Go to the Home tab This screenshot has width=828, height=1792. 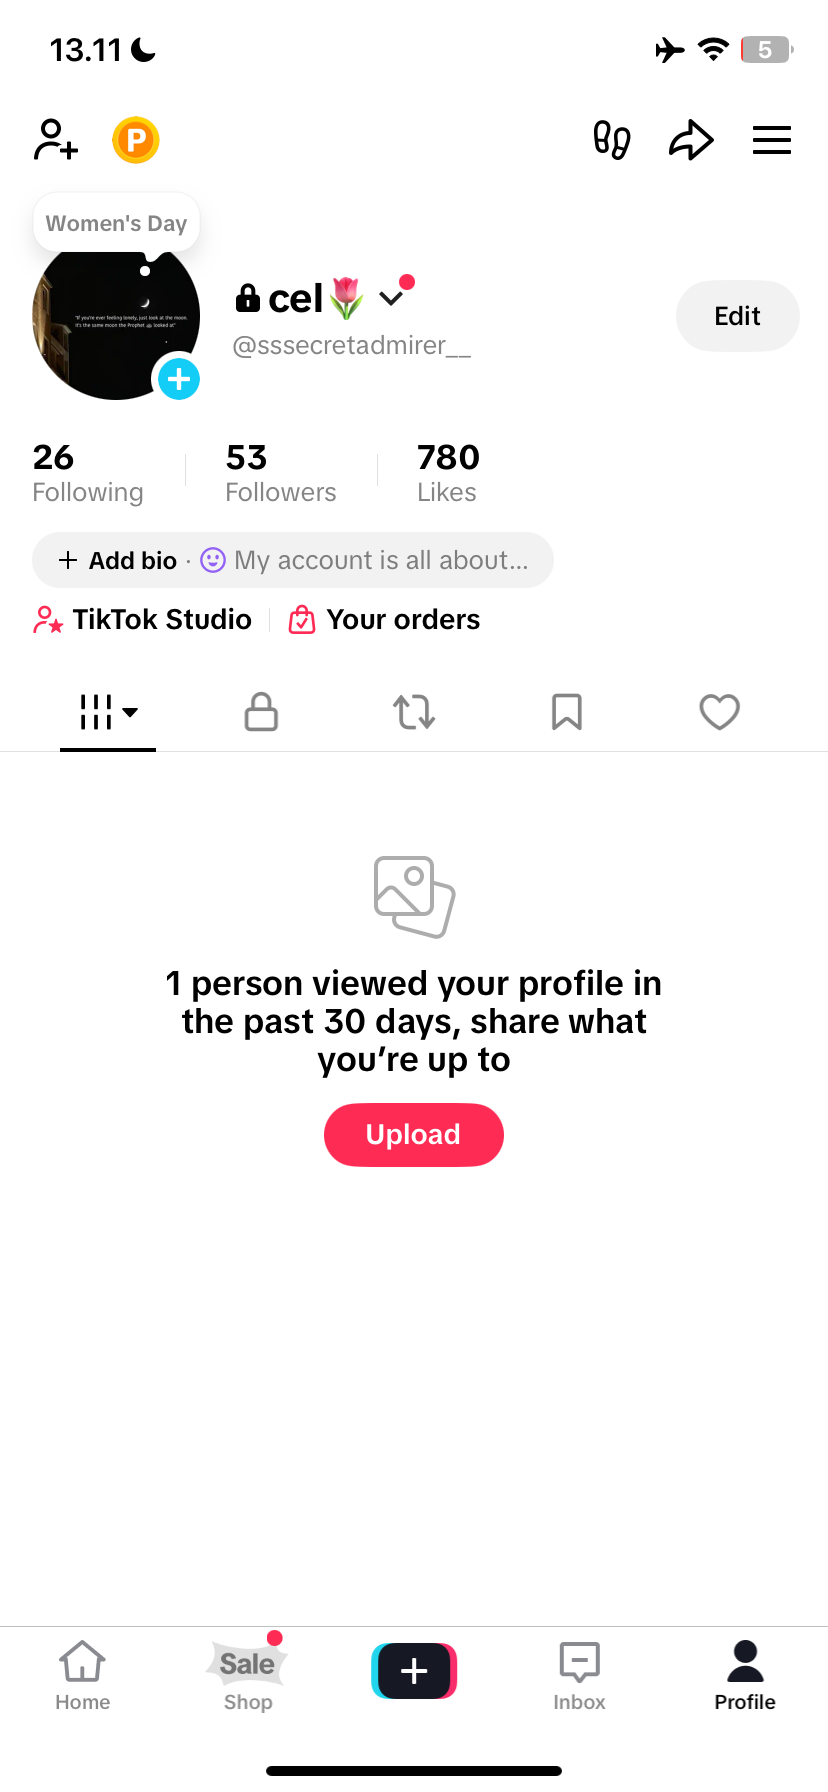(83, 1676)
